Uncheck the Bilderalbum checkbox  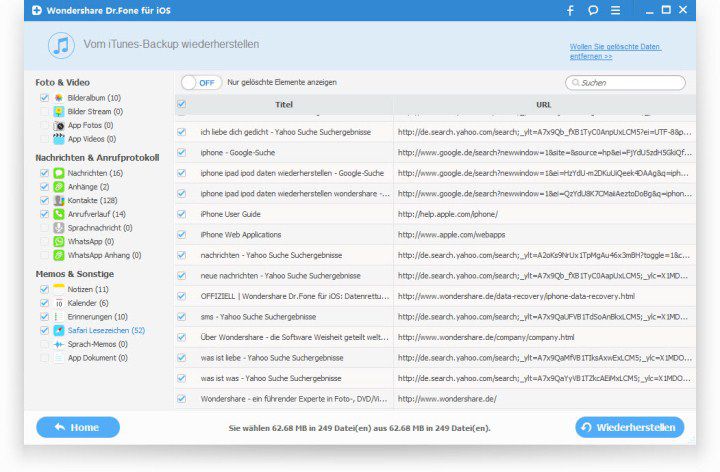pyautogui.click(x=44, y=98)
